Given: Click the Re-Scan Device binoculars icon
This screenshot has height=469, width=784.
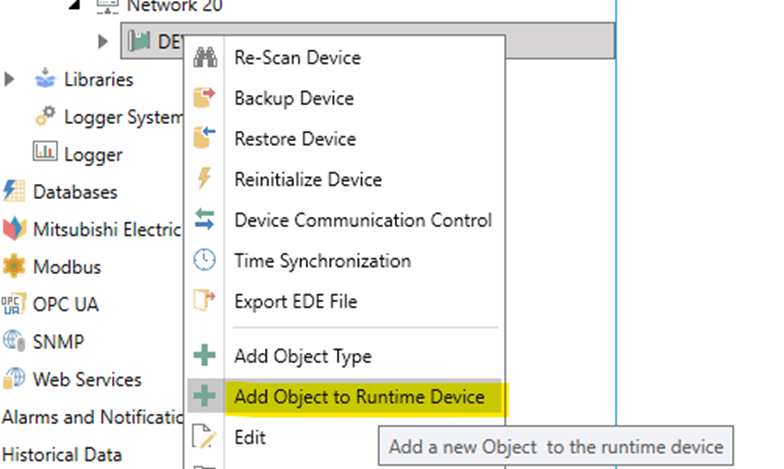Looking at the screenshot, I should (204, 58).
